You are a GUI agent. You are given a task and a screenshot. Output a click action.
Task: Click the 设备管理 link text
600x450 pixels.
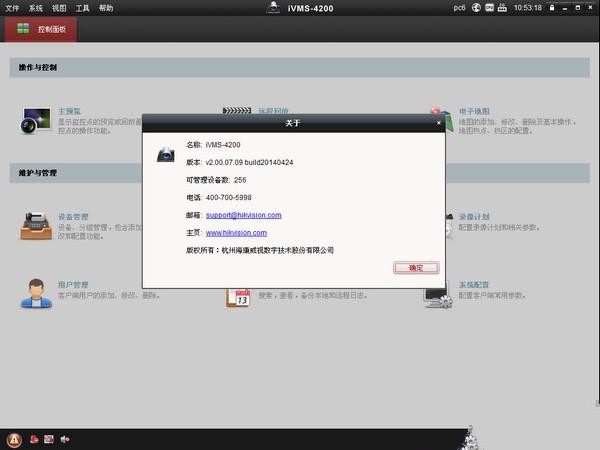point(73,217)
